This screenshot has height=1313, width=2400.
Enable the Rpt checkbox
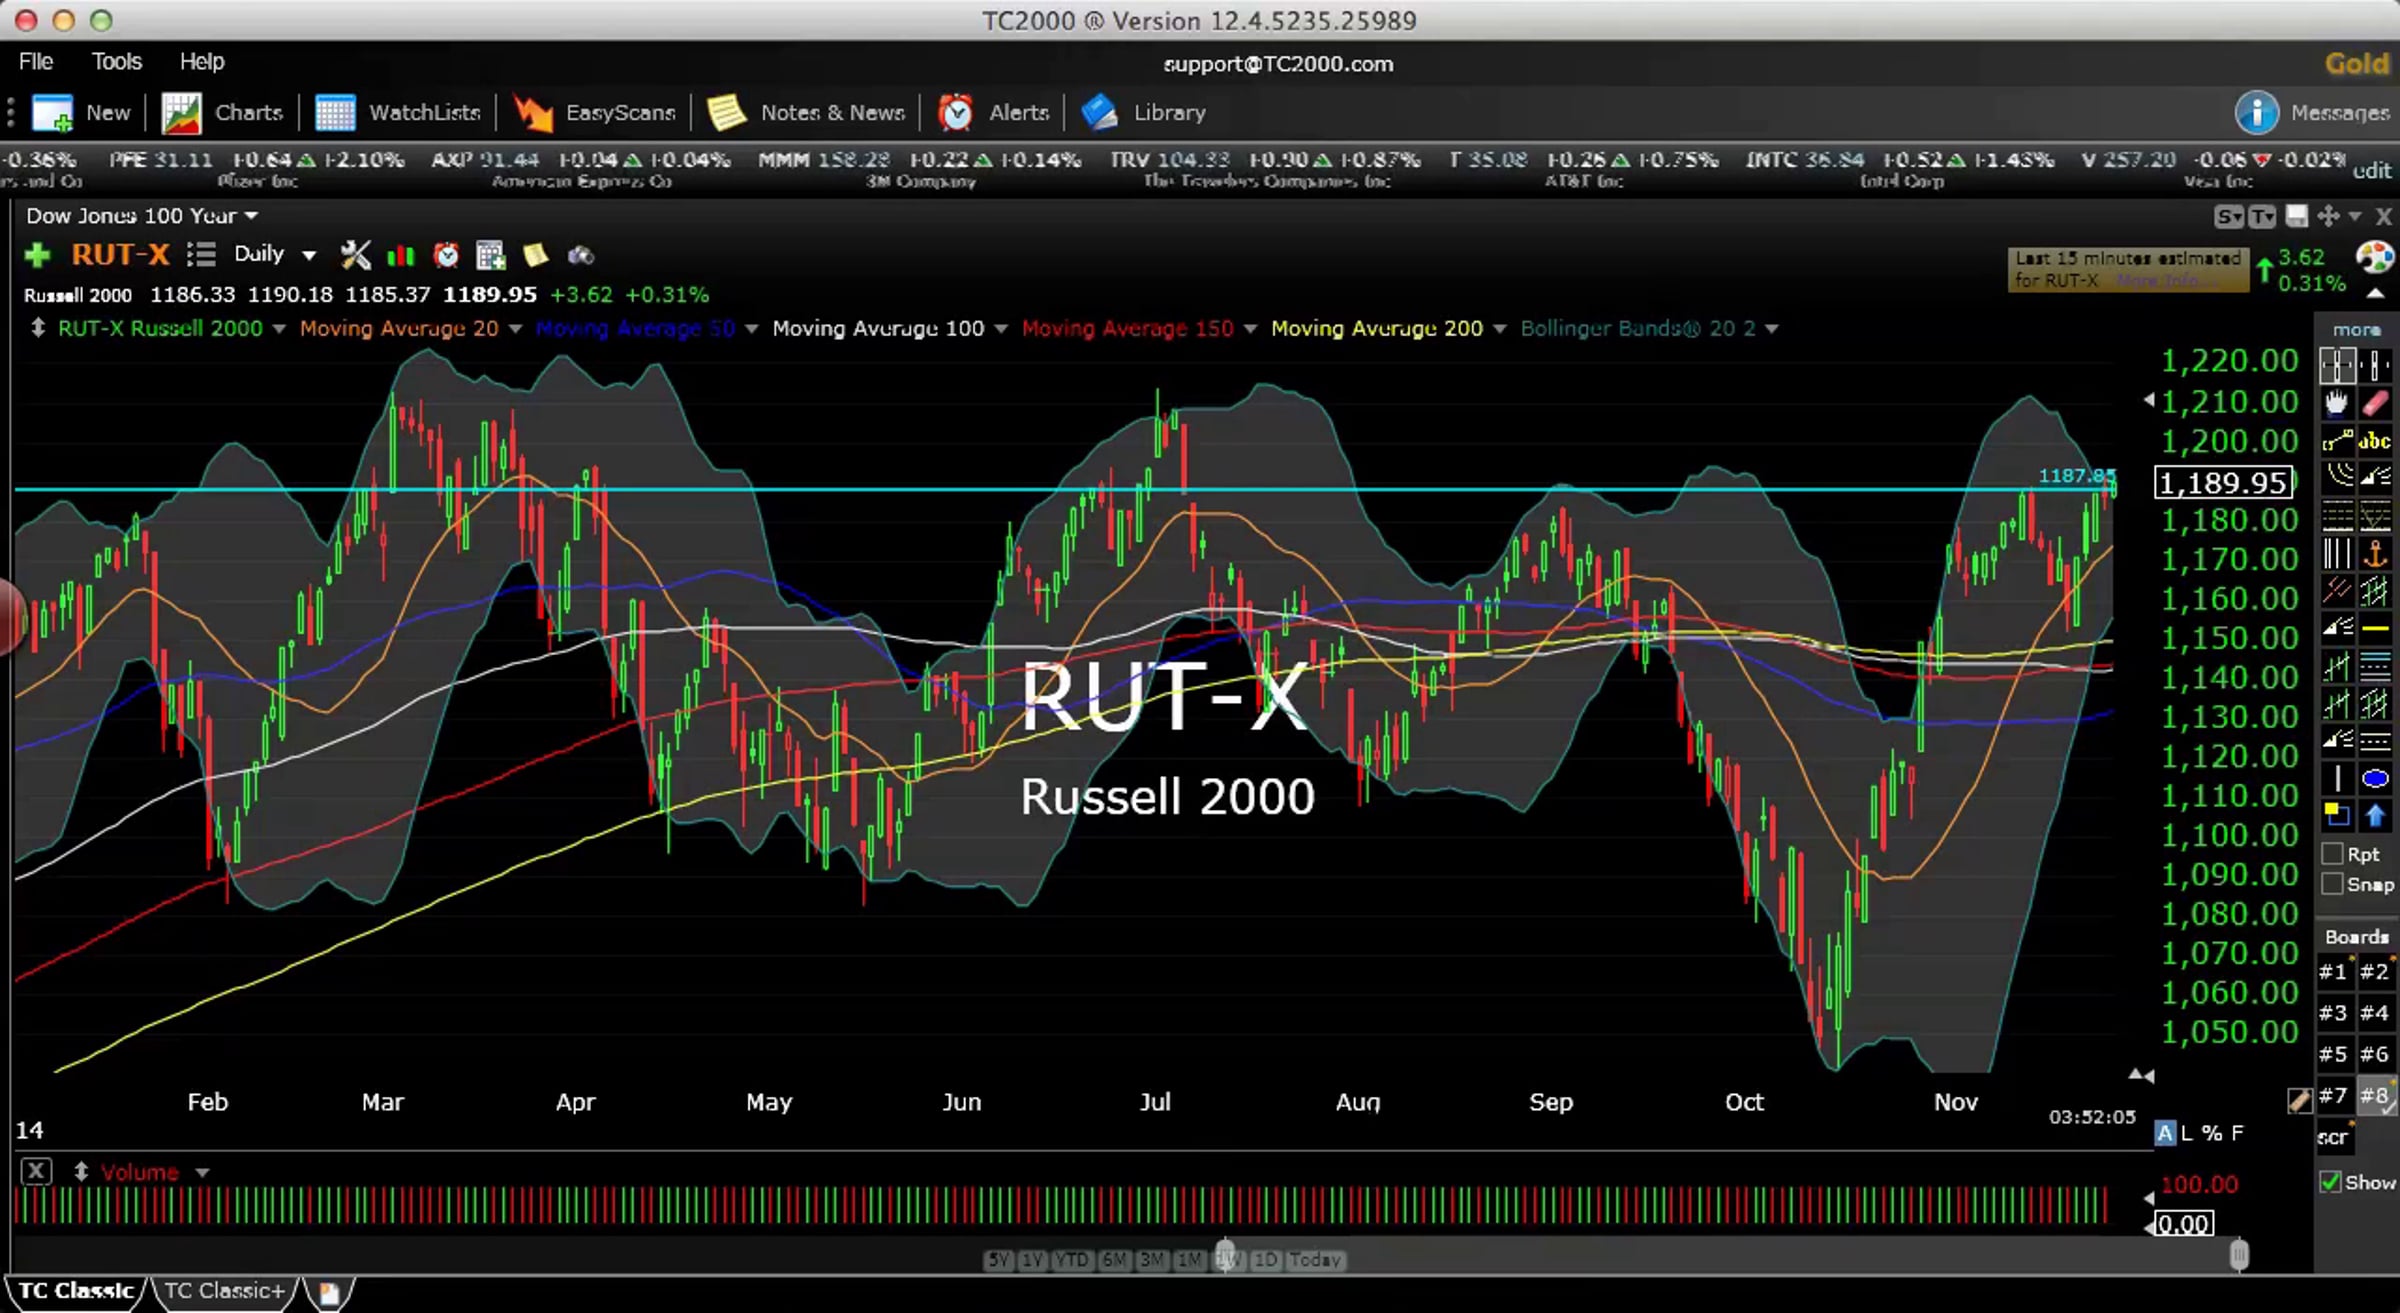click(x=2332, y=854)
